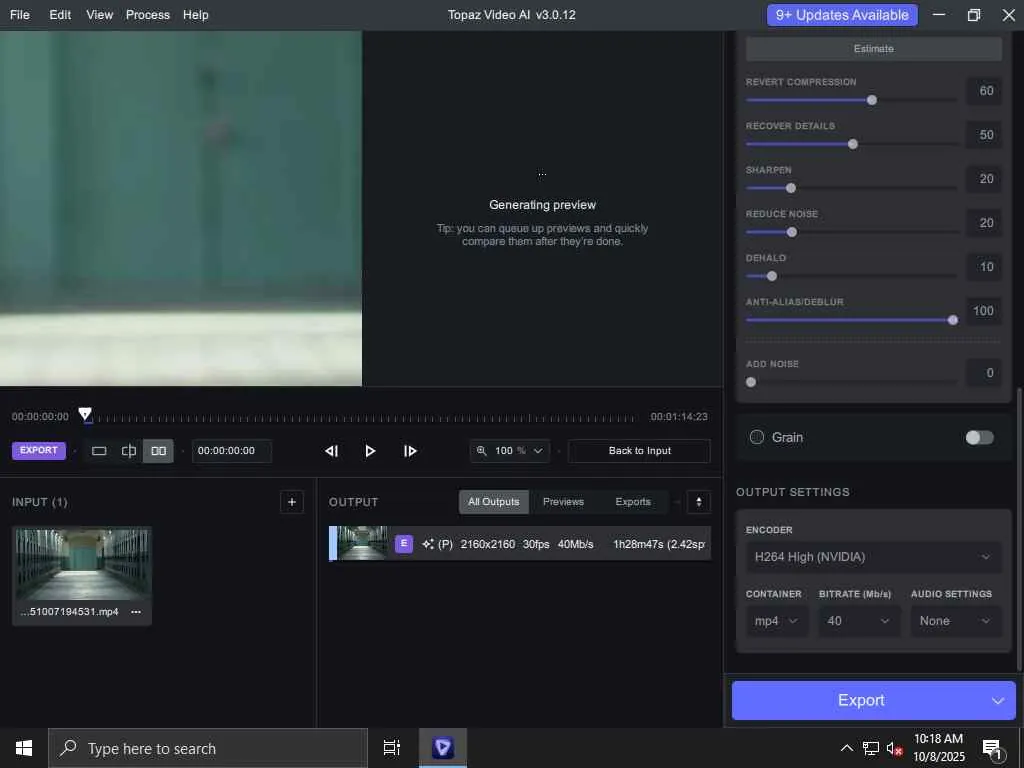Image resolution: width=1024 pixels, height=768 pixels.
Task: Click the 9+ Updates Available button
Action: click(842, 15)
